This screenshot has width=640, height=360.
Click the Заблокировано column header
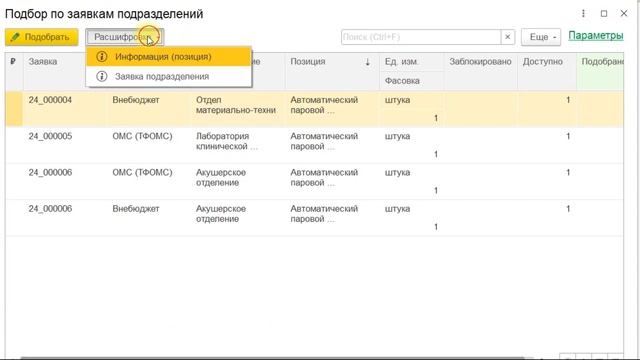pos(480,62)
